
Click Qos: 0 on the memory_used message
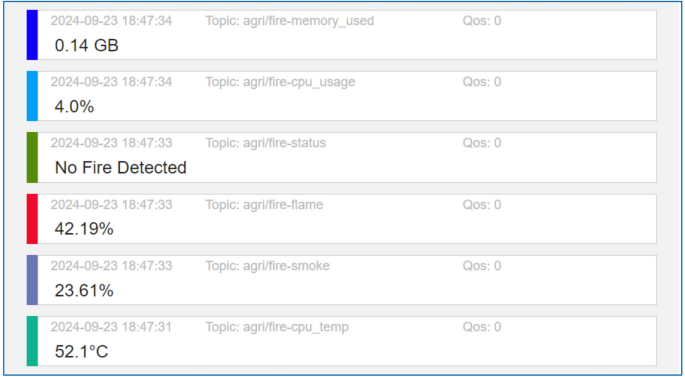482,21
